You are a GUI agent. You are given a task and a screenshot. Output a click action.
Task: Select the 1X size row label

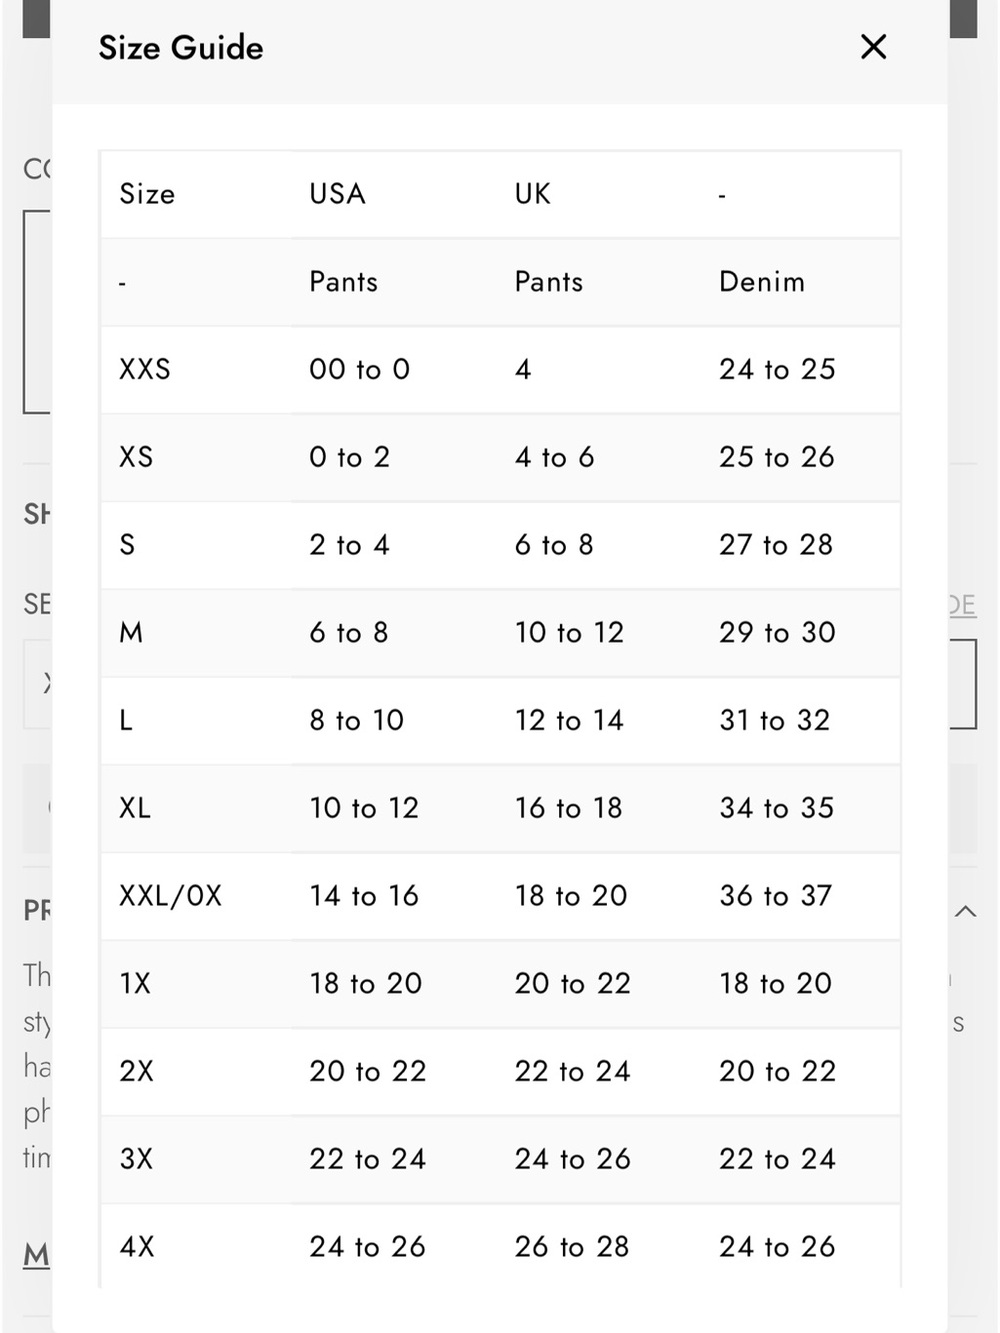tap(135, 984)
